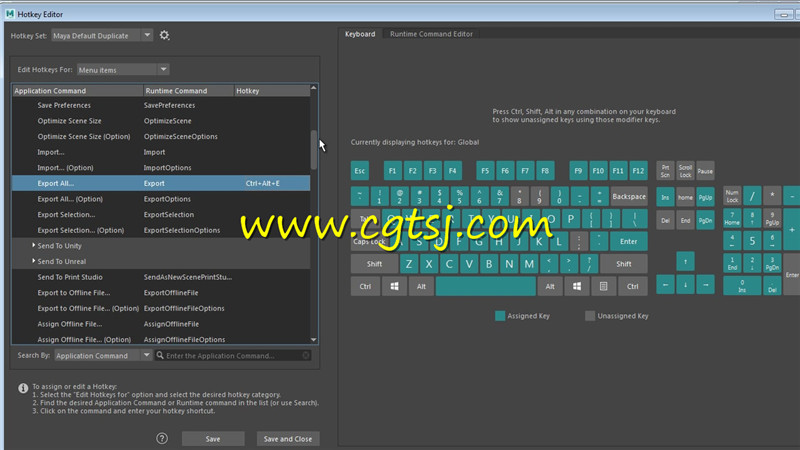The width and height of the screenshot is (800, 450).
Task: Select Optimize Scene Size (Option) row
Action: point(161,136)
